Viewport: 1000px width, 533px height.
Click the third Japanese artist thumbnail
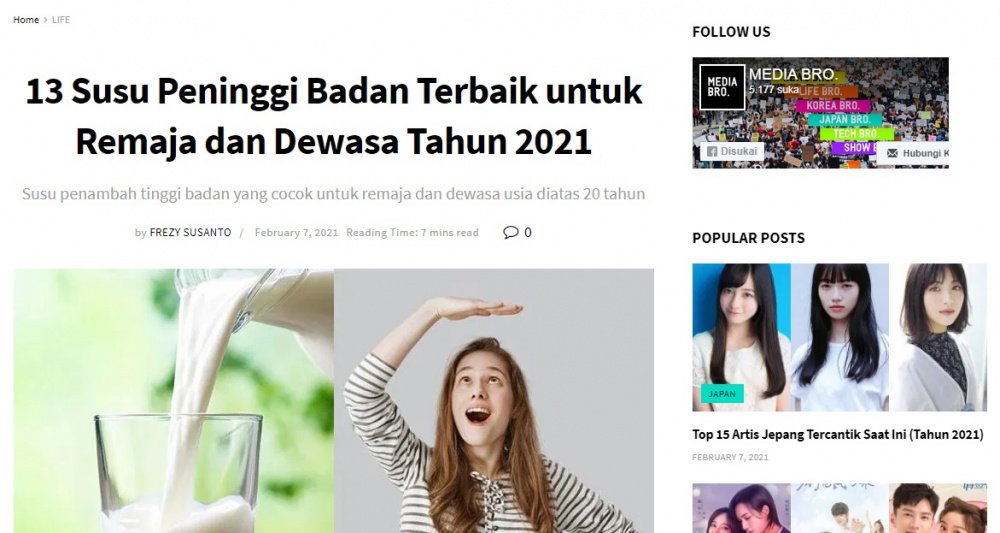[x=938, y=337]
